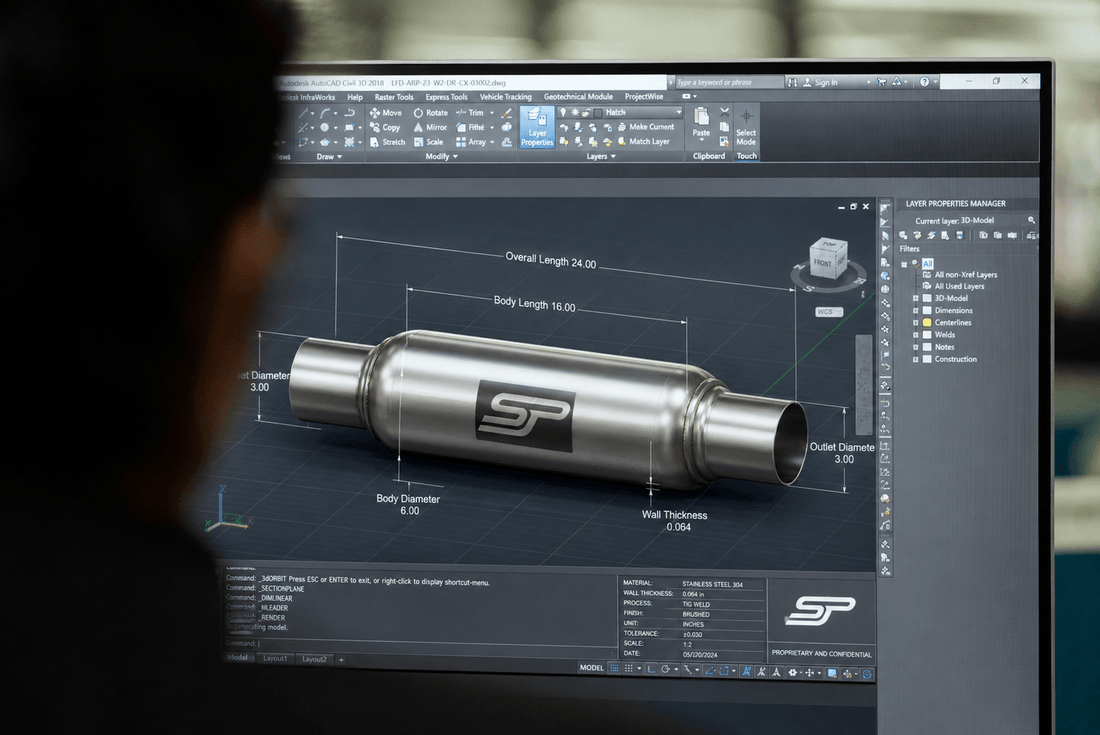Toggle ortho mode in the status bar
The width and height of the screenshot is (1100, 735).
pos(651,670)
